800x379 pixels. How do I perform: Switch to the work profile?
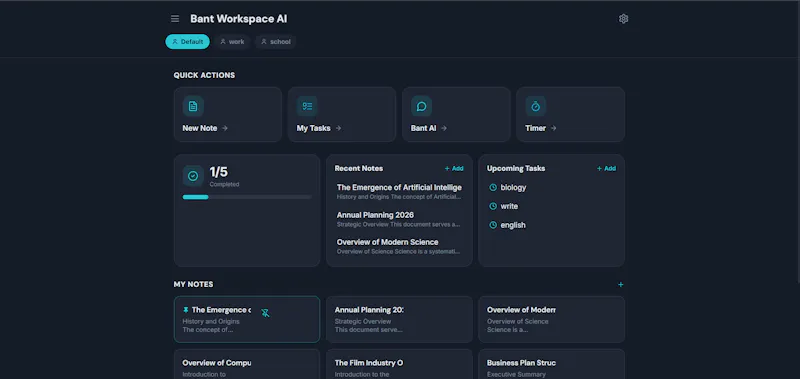tap(232, 42)
